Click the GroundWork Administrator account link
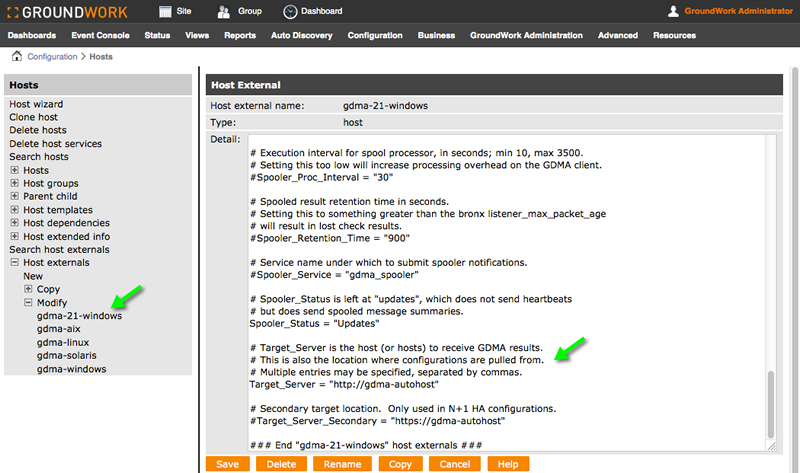This screenshot has height=473, width=800. pos(738,11)
